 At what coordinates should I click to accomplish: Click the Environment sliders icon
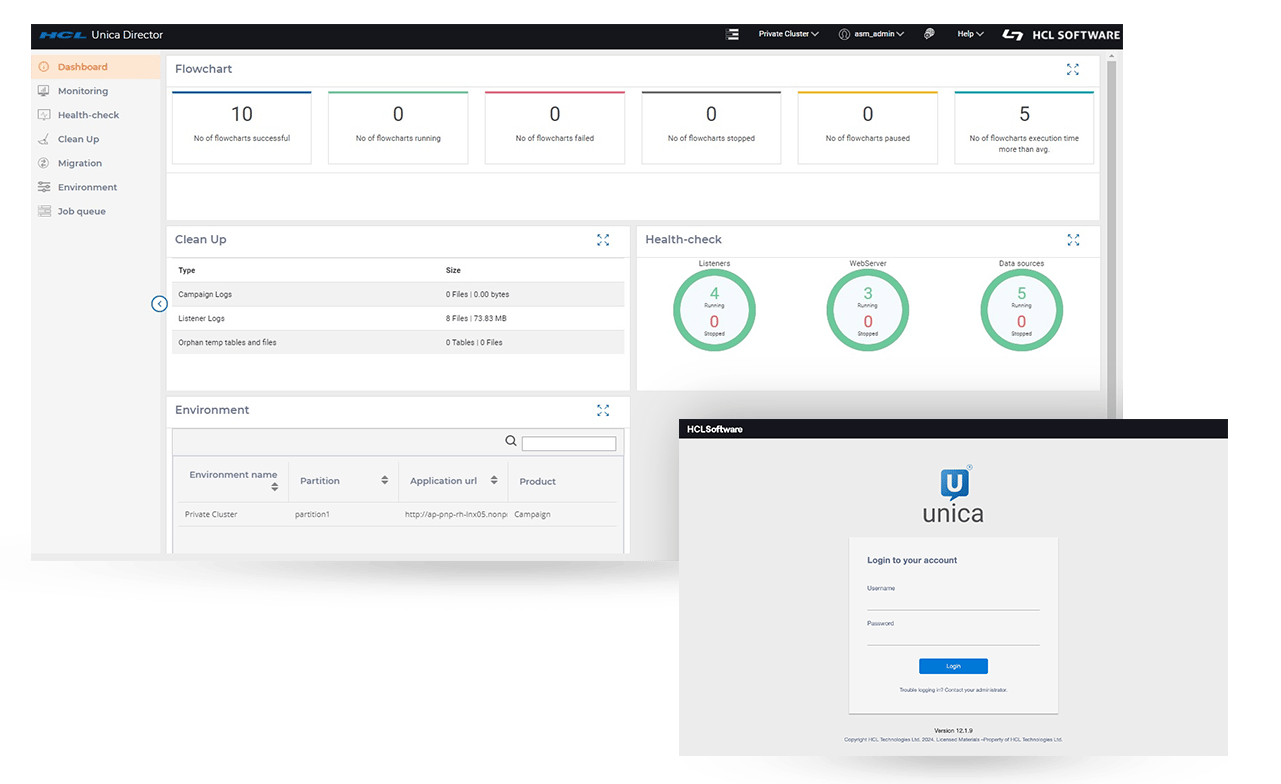(43, 187)
